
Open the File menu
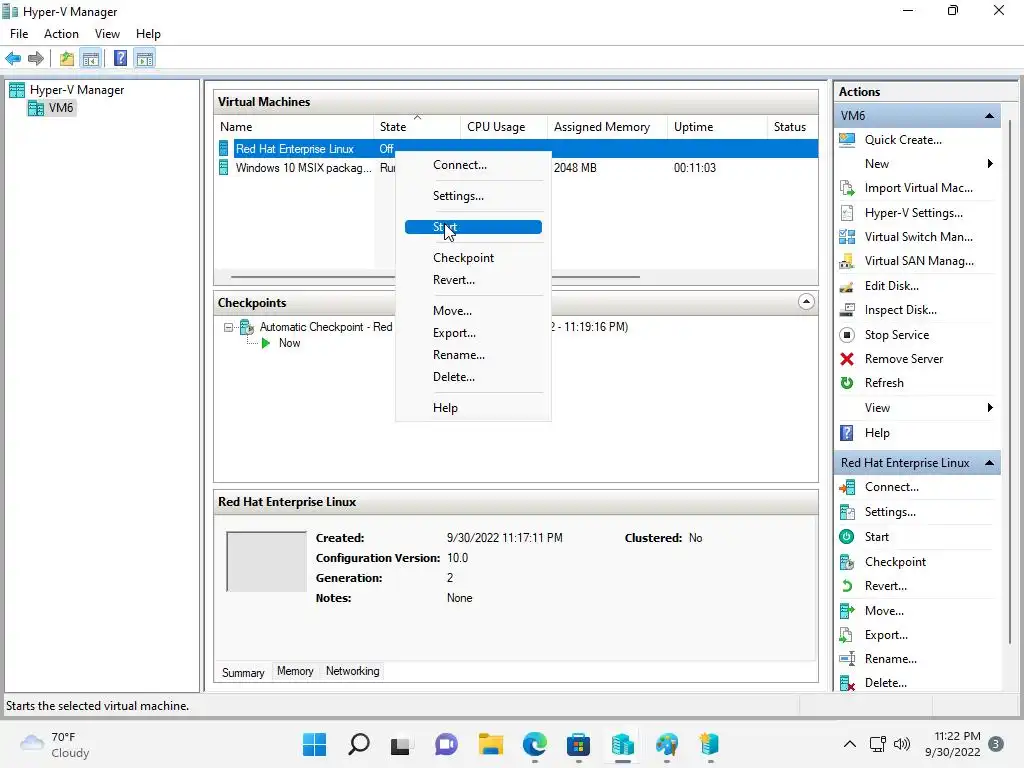(19, 34)
